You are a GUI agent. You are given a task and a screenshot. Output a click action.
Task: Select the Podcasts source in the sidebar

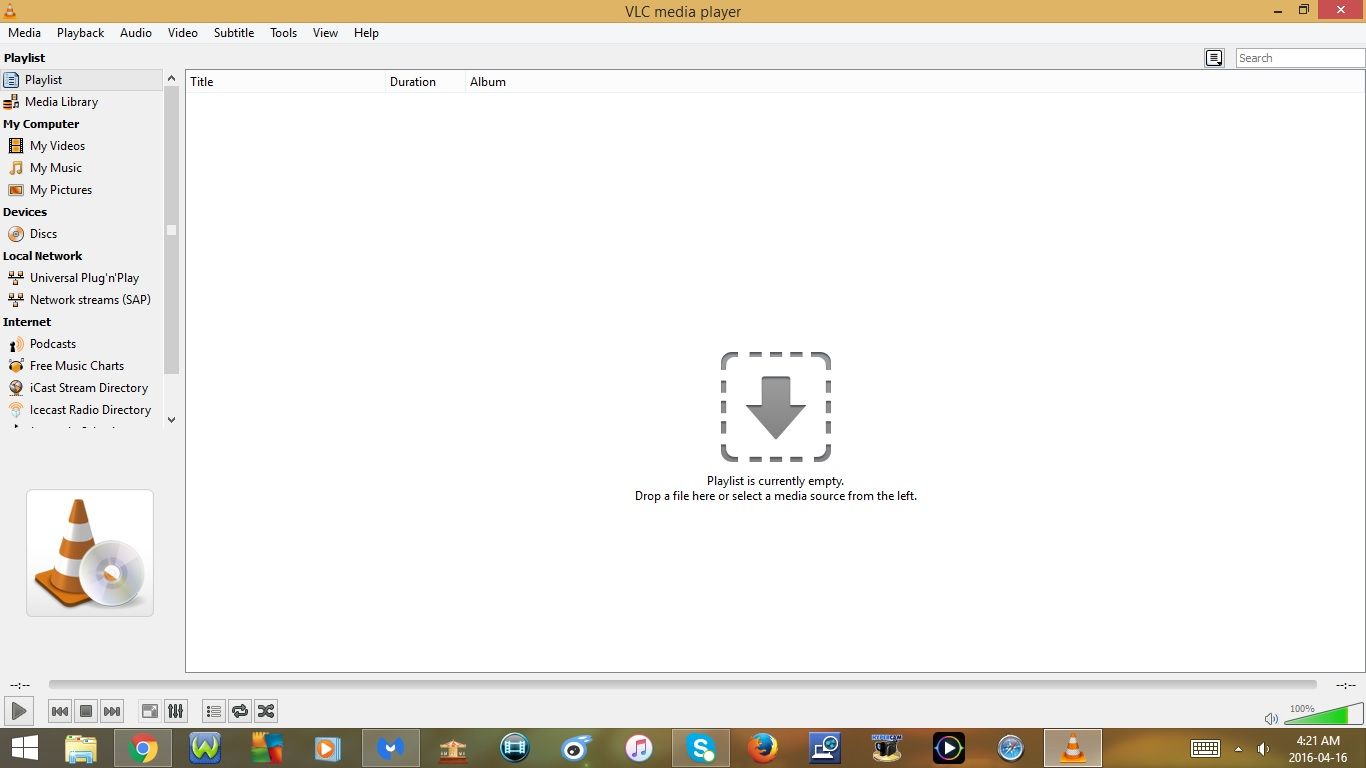click(52, 343)
